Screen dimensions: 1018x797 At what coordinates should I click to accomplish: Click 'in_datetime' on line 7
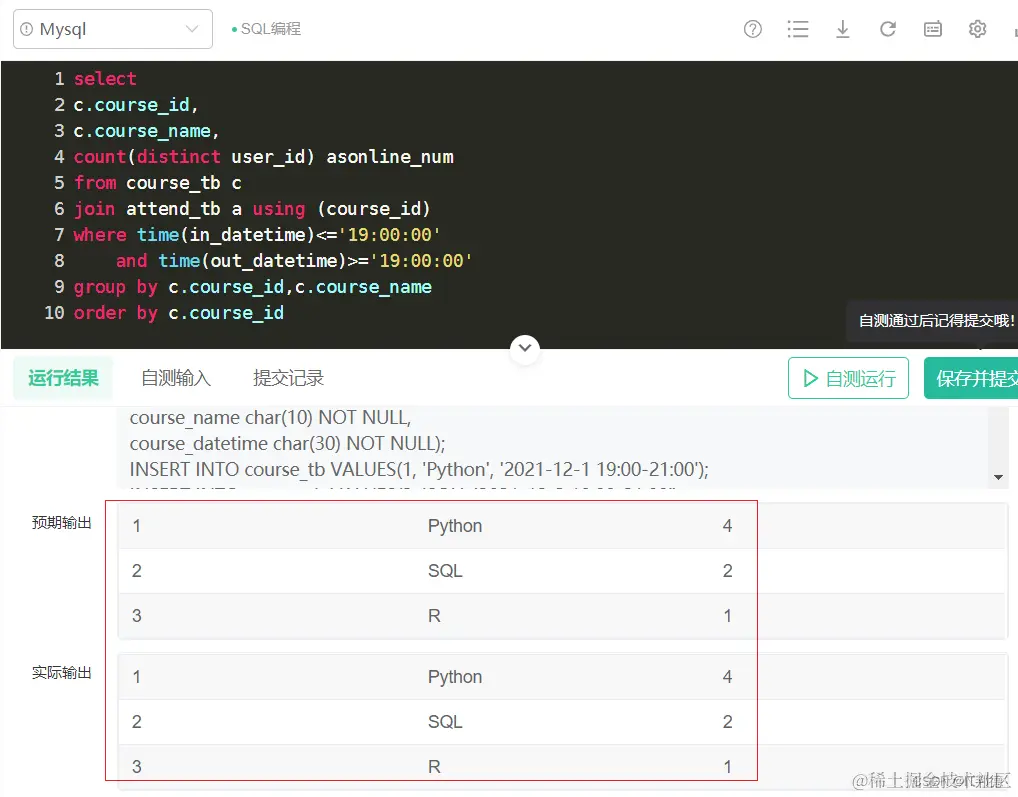(x=247, y=235)
